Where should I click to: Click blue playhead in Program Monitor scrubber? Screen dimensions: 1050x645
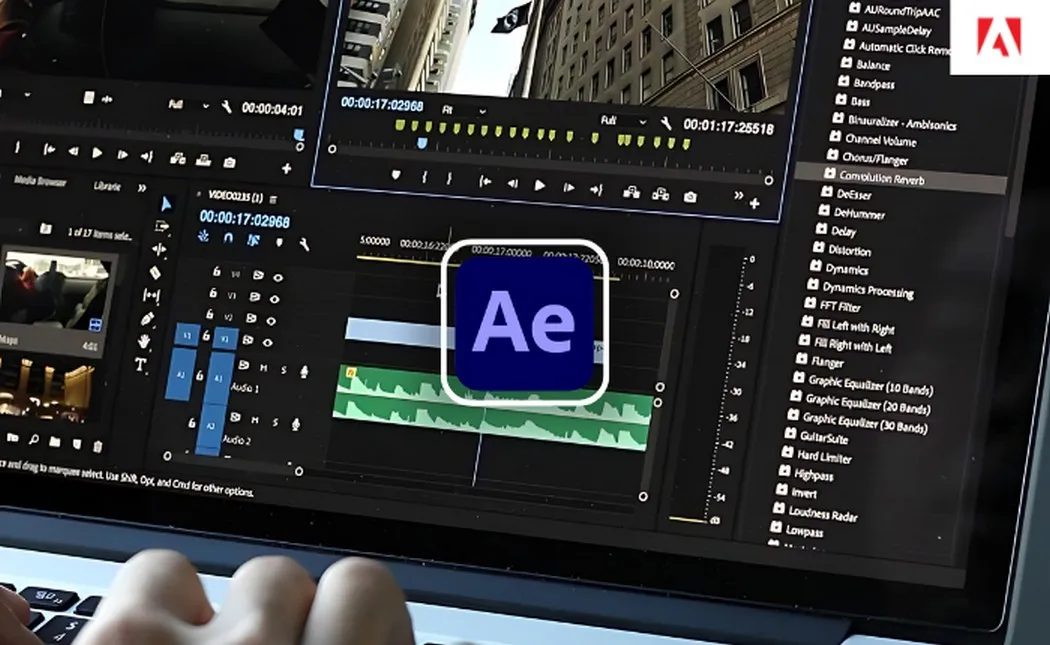pos(422,143)
